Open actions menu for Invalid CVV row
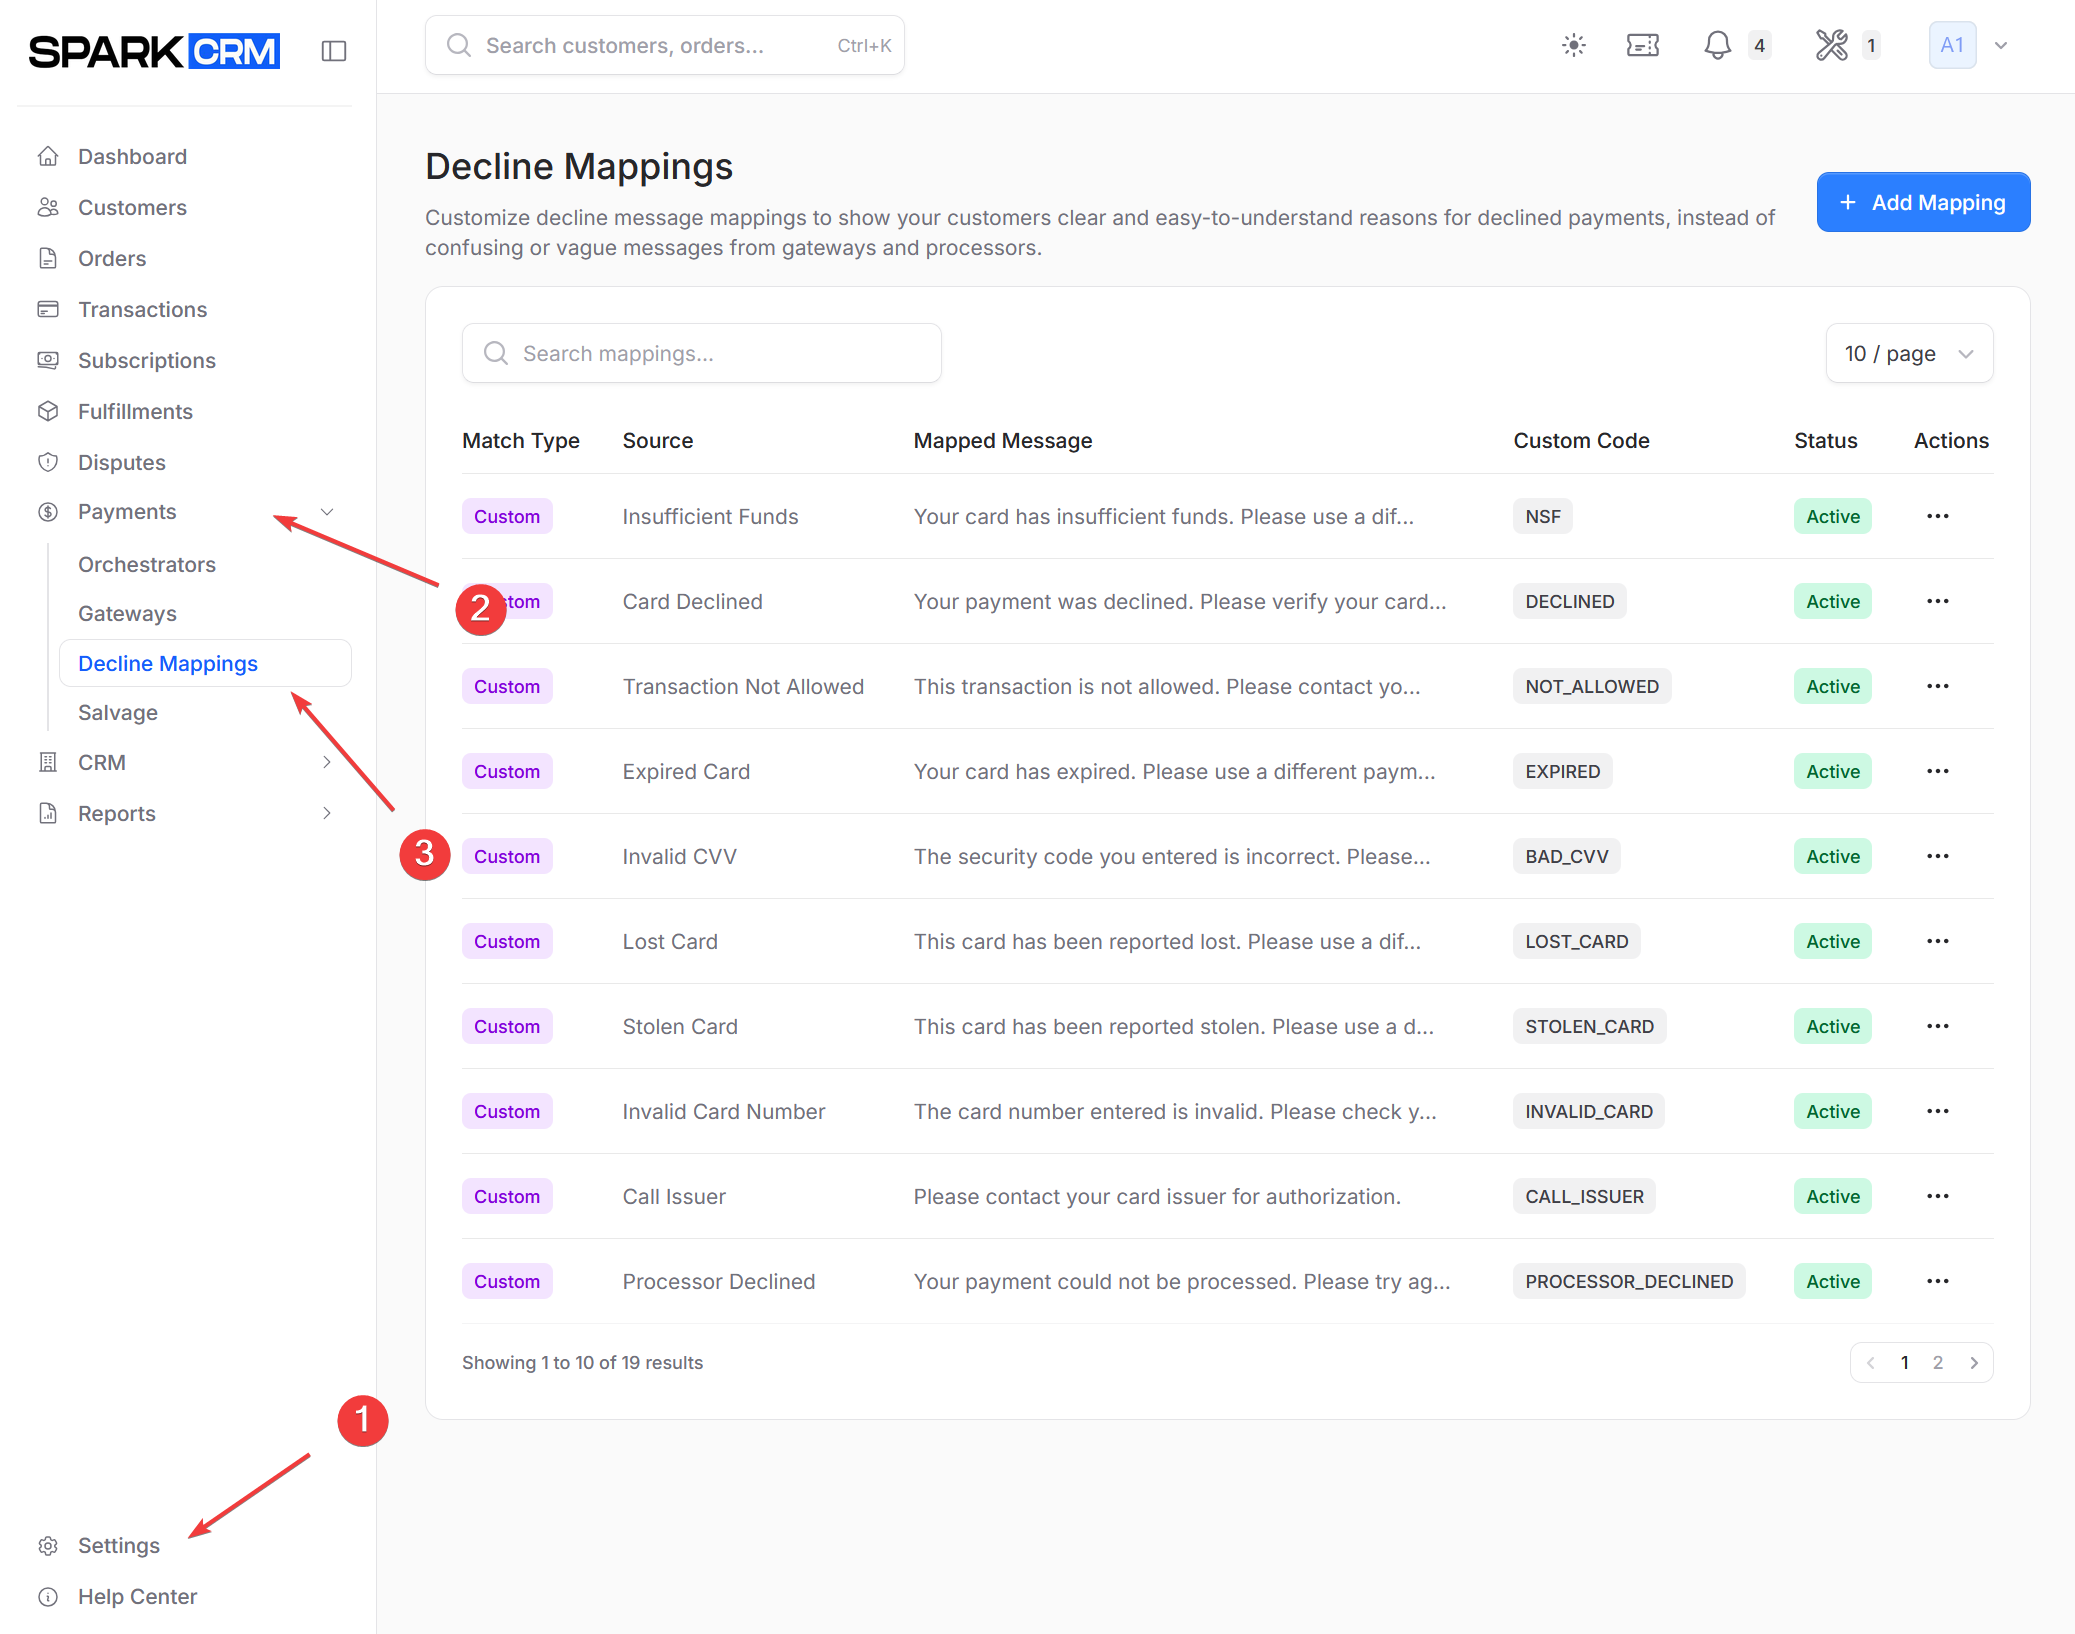Image resolution: width=2075 pixels, height=1634 pixels. tap(1938, 856)
